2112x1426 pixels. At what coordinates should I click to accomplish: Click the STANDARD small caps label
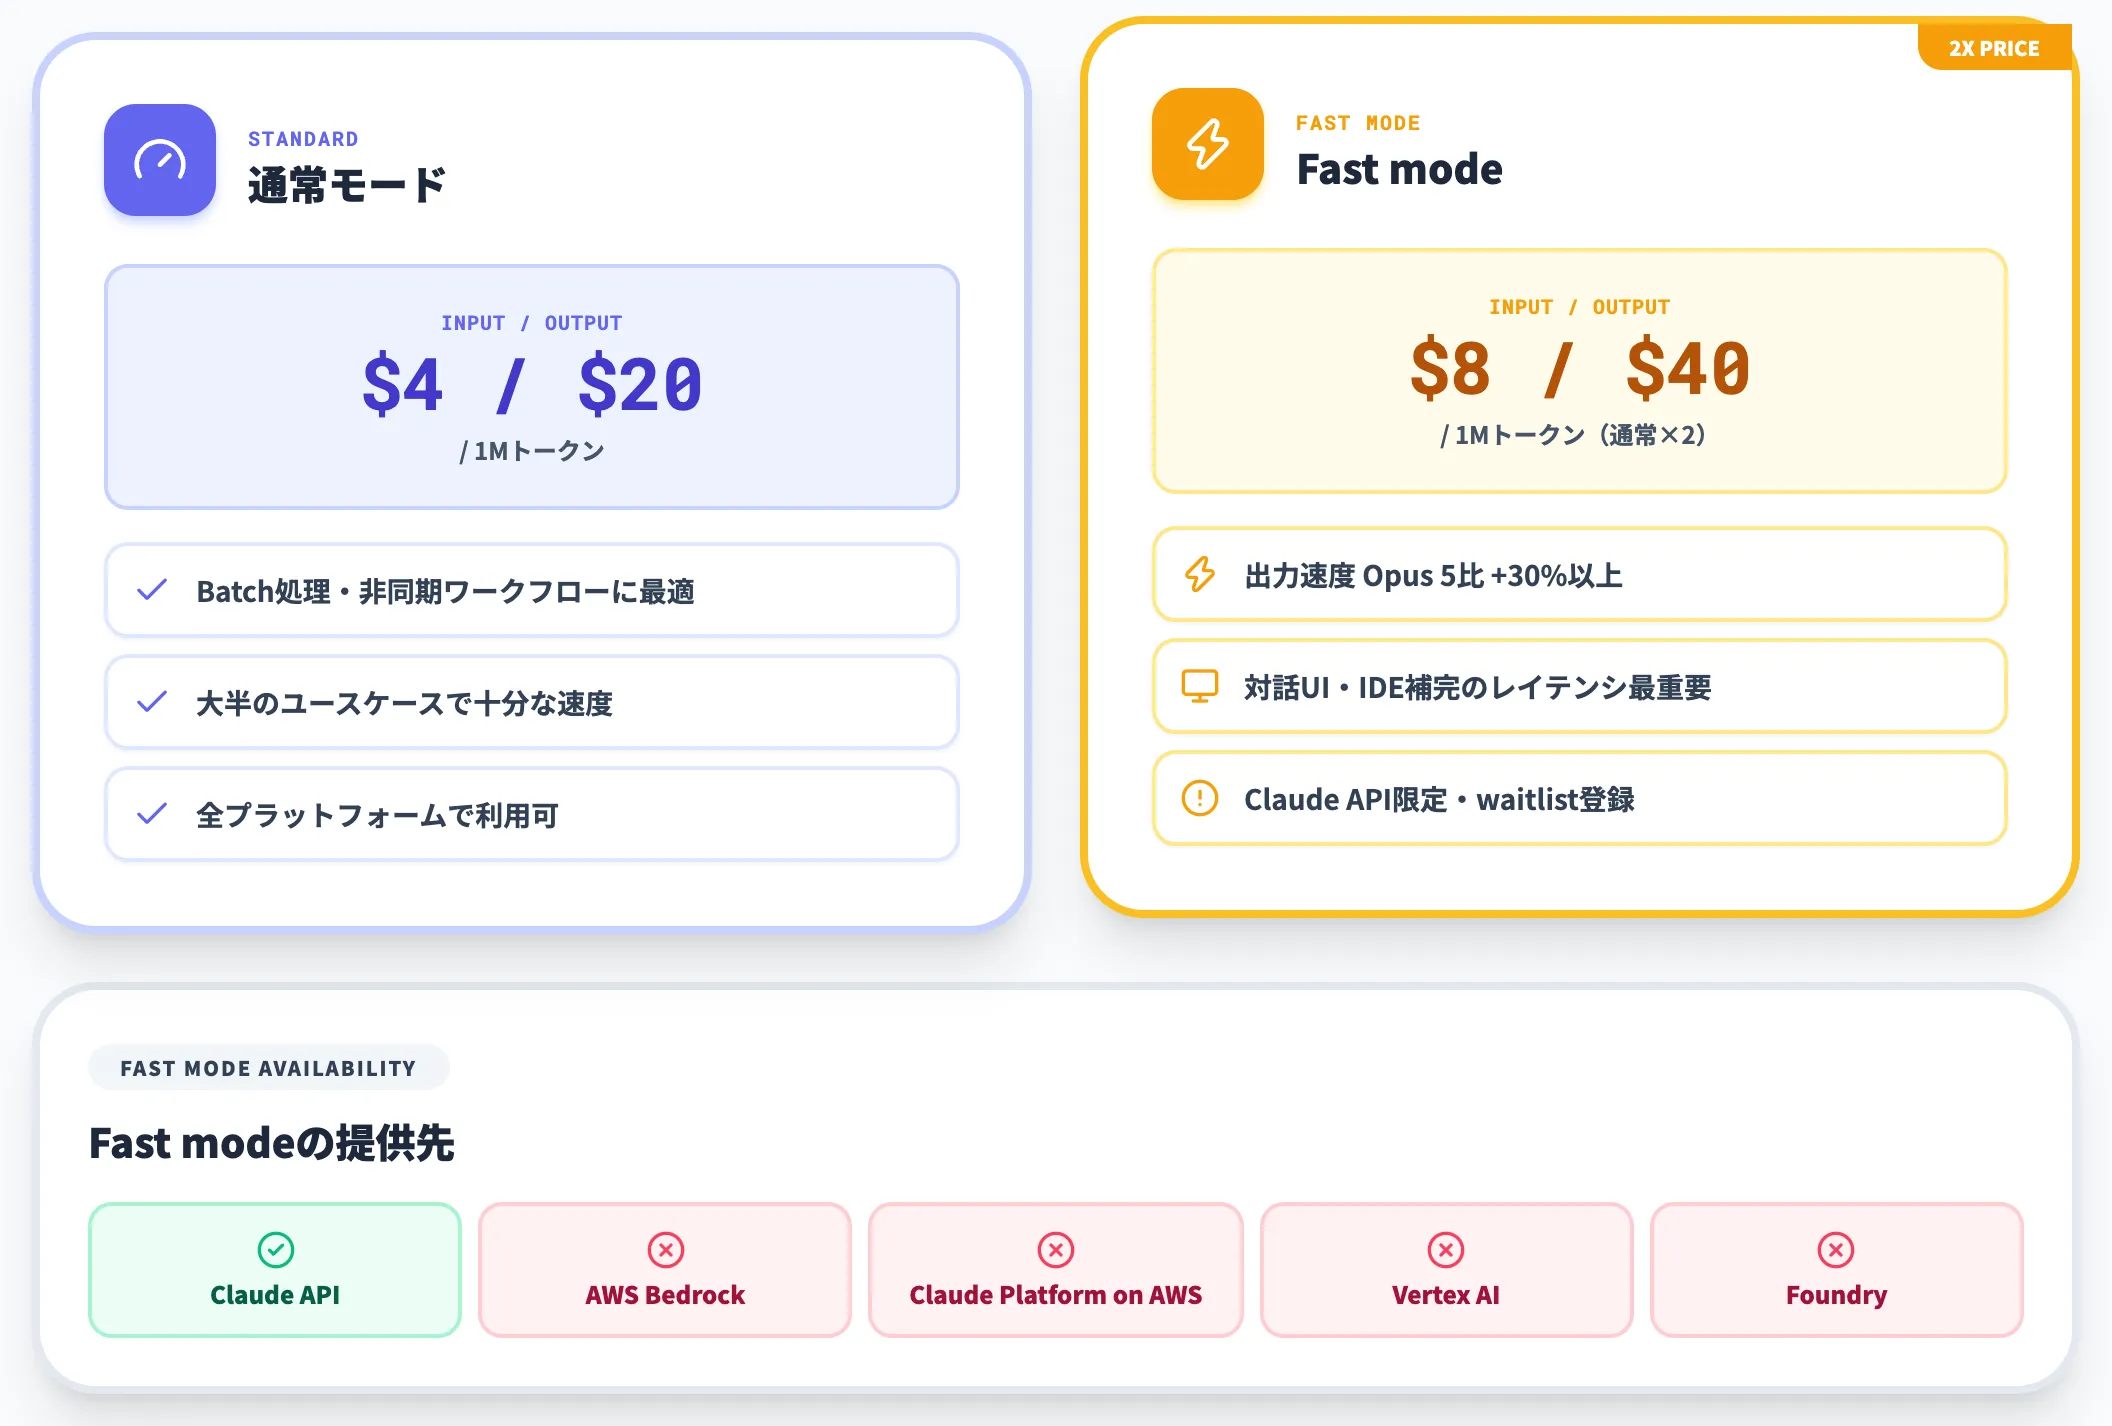point(303,139)
